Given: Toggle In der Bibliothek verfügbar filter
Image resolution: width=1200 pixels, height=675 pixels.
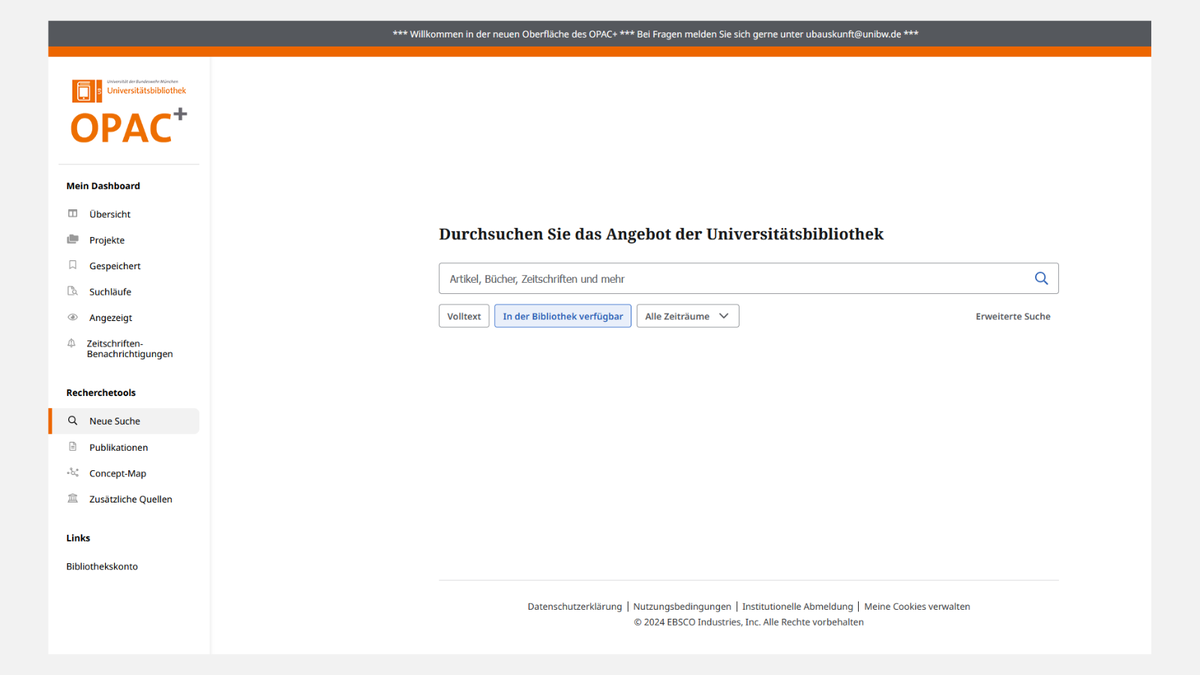Looking at the screenshot, I should [563, 316].
